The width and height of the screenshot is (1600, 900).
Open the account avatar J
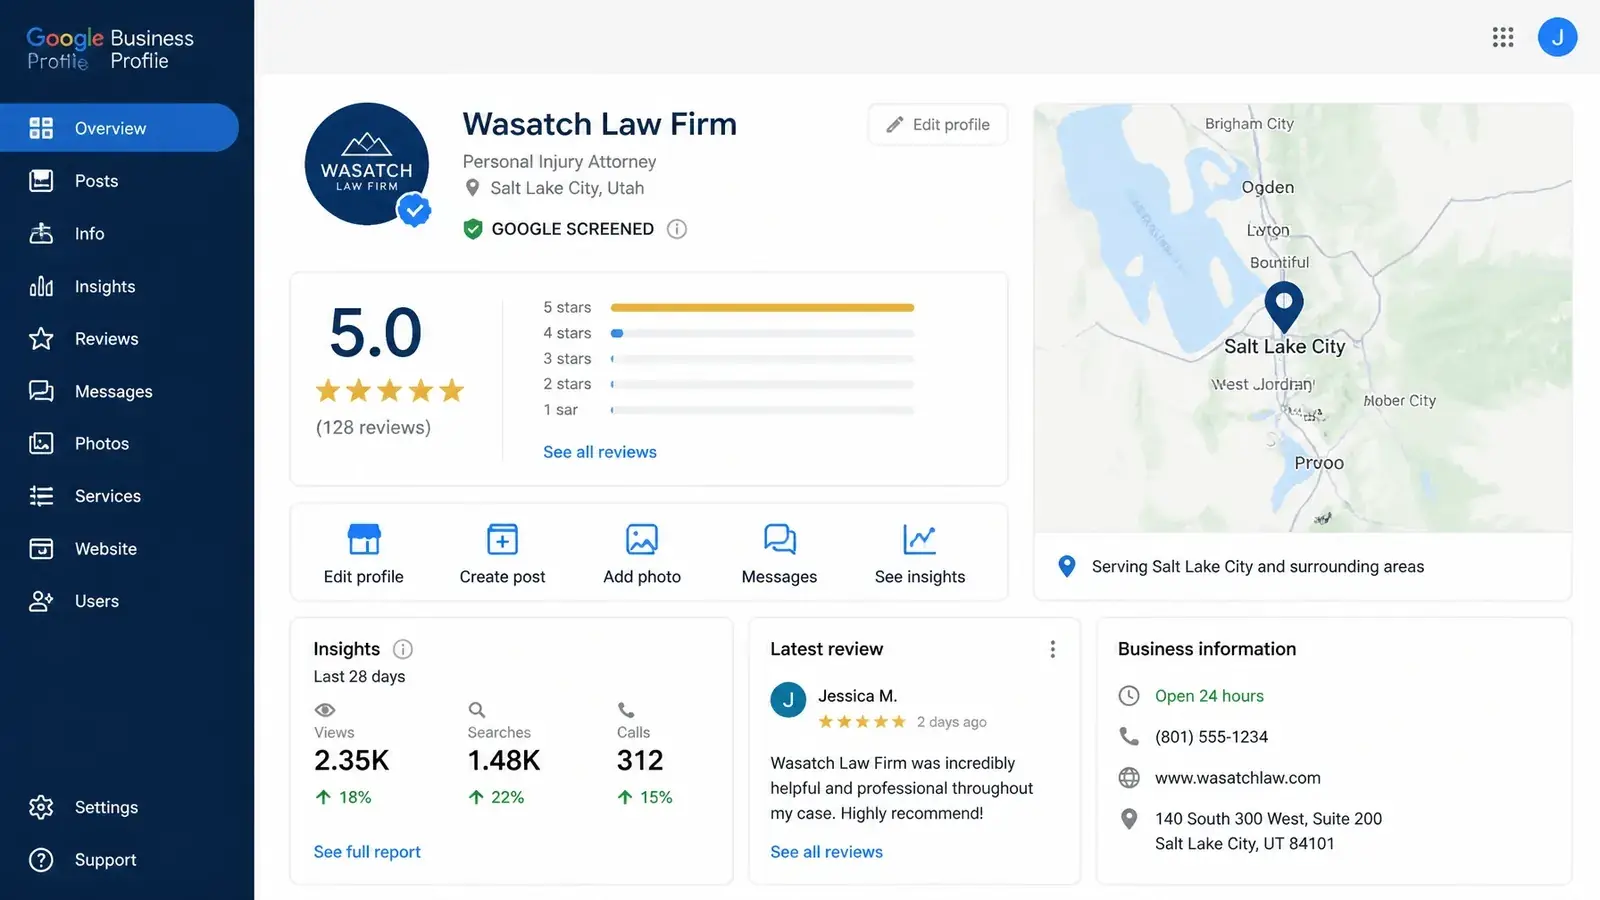tap(1557, 37)
